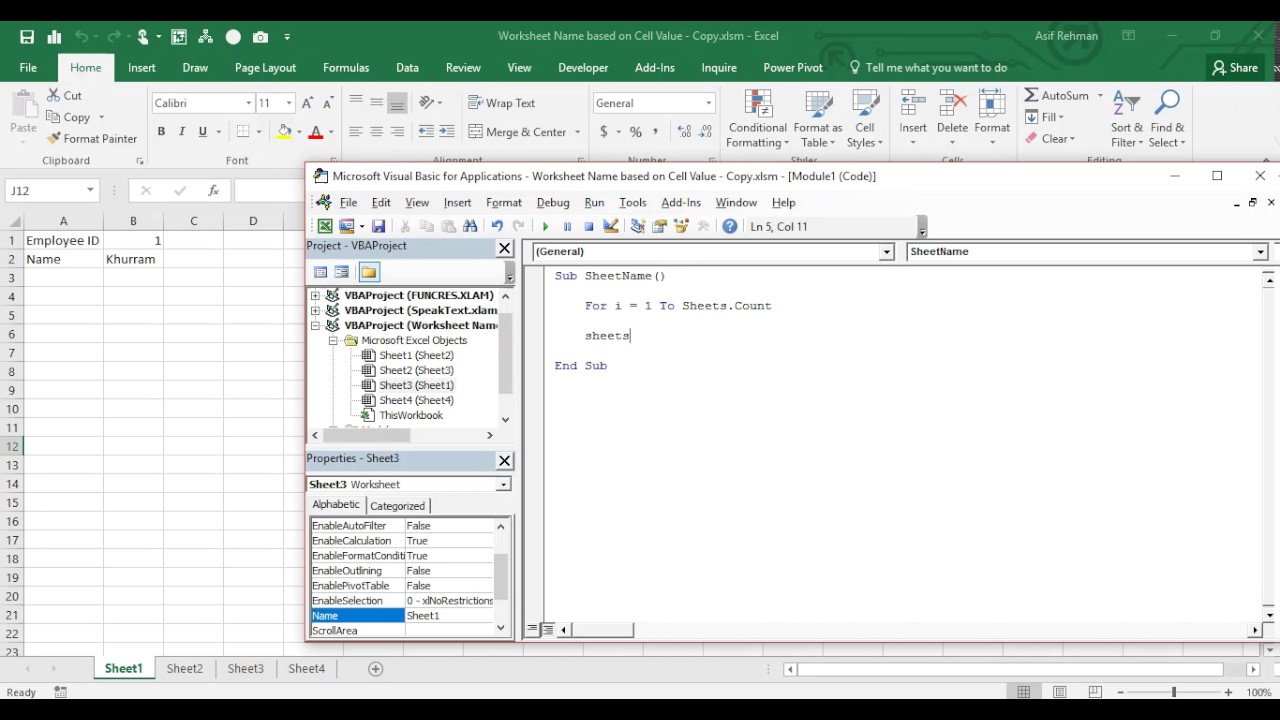Open the (General) object dropdown in code window
The height and width of the screenshot is (720, 1280).
[886, 252]
